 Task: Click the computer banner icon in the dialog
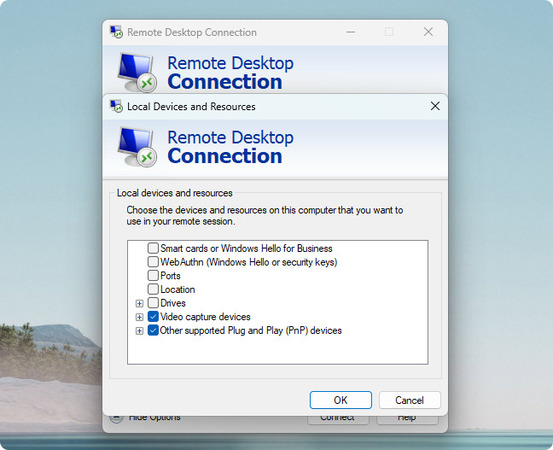(x=137, y=147)
